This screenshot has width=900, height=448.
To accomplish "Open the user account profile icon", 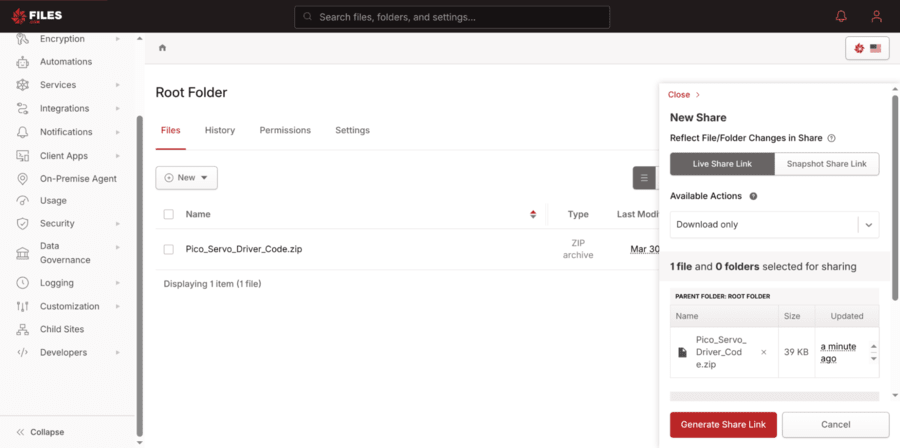I will point(876,16).
